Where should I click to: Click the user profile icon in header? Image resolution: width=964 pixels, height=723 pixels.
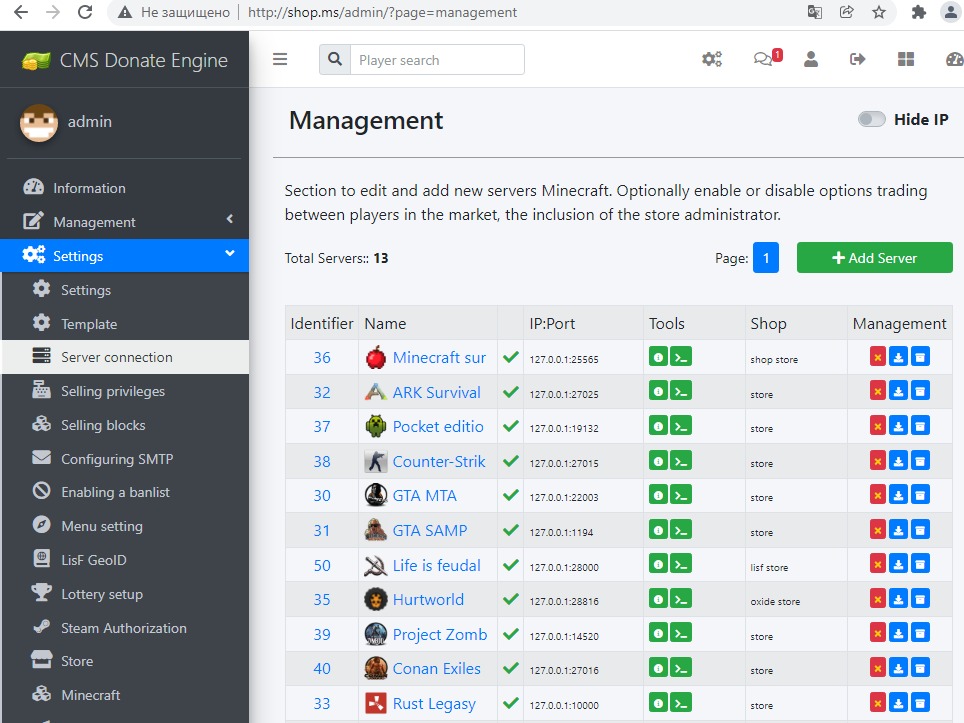(x=811, y=59)
